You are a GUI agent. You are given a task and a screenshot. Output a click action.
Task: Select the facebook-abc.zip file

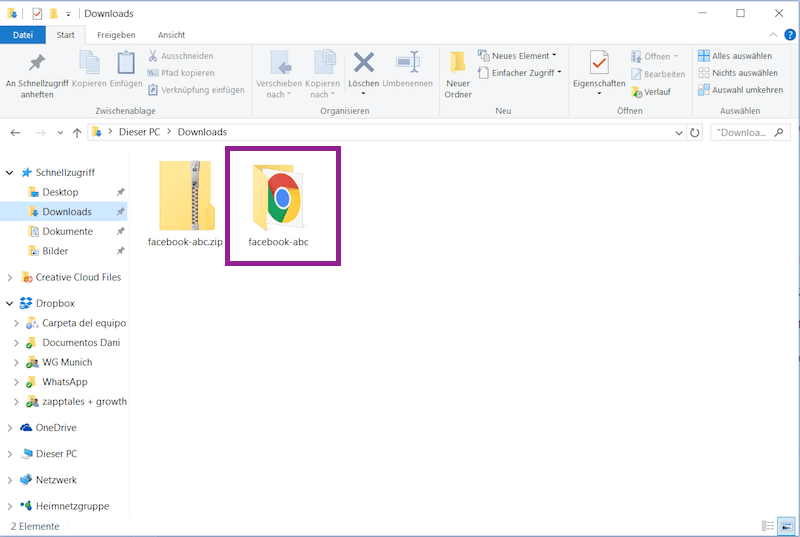[x=185, y=204]
